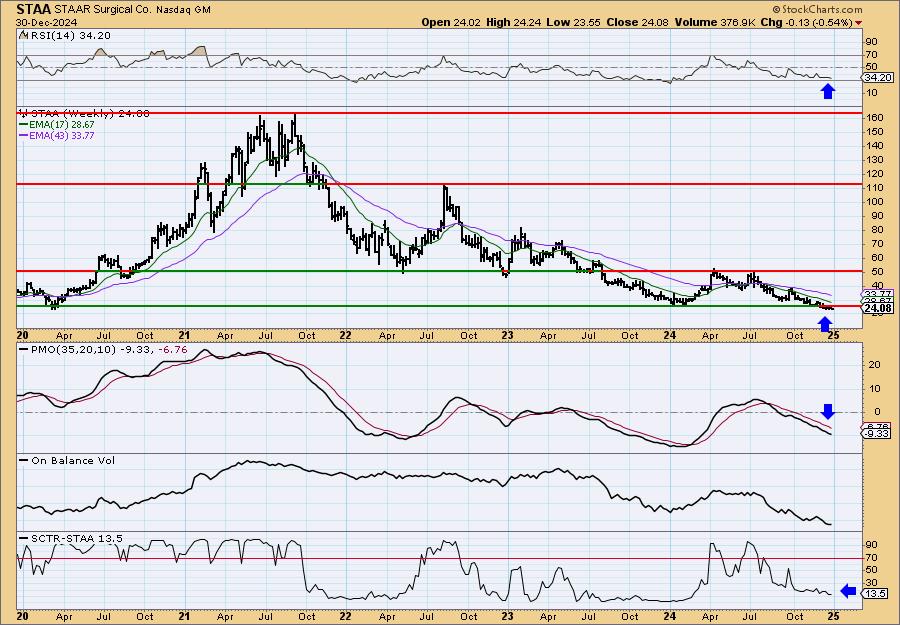Click the STAA ticker symbol in header

34,9
